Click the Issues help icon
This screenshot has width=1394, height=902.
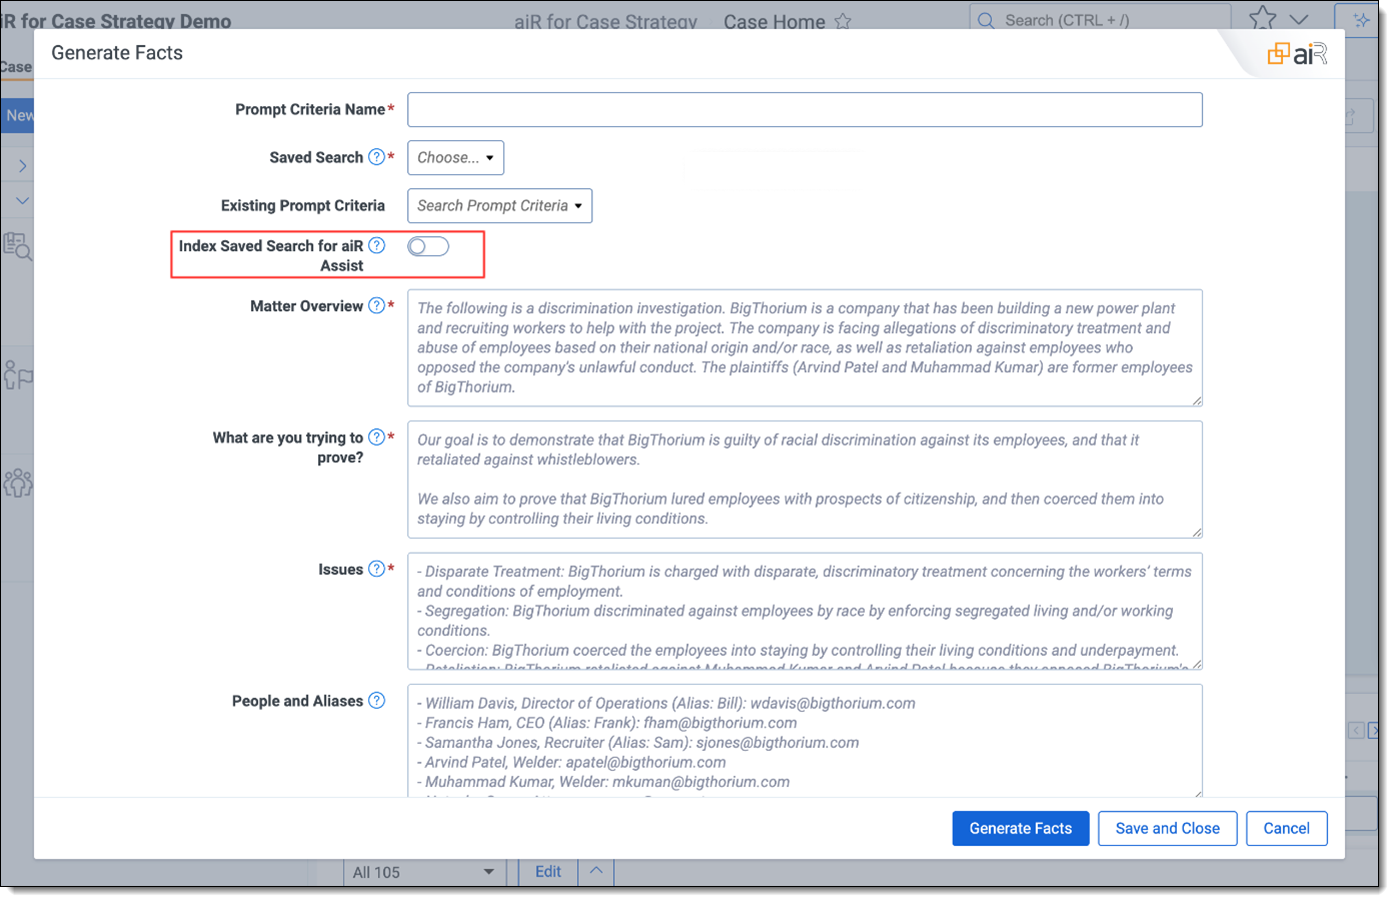[376, 569]
